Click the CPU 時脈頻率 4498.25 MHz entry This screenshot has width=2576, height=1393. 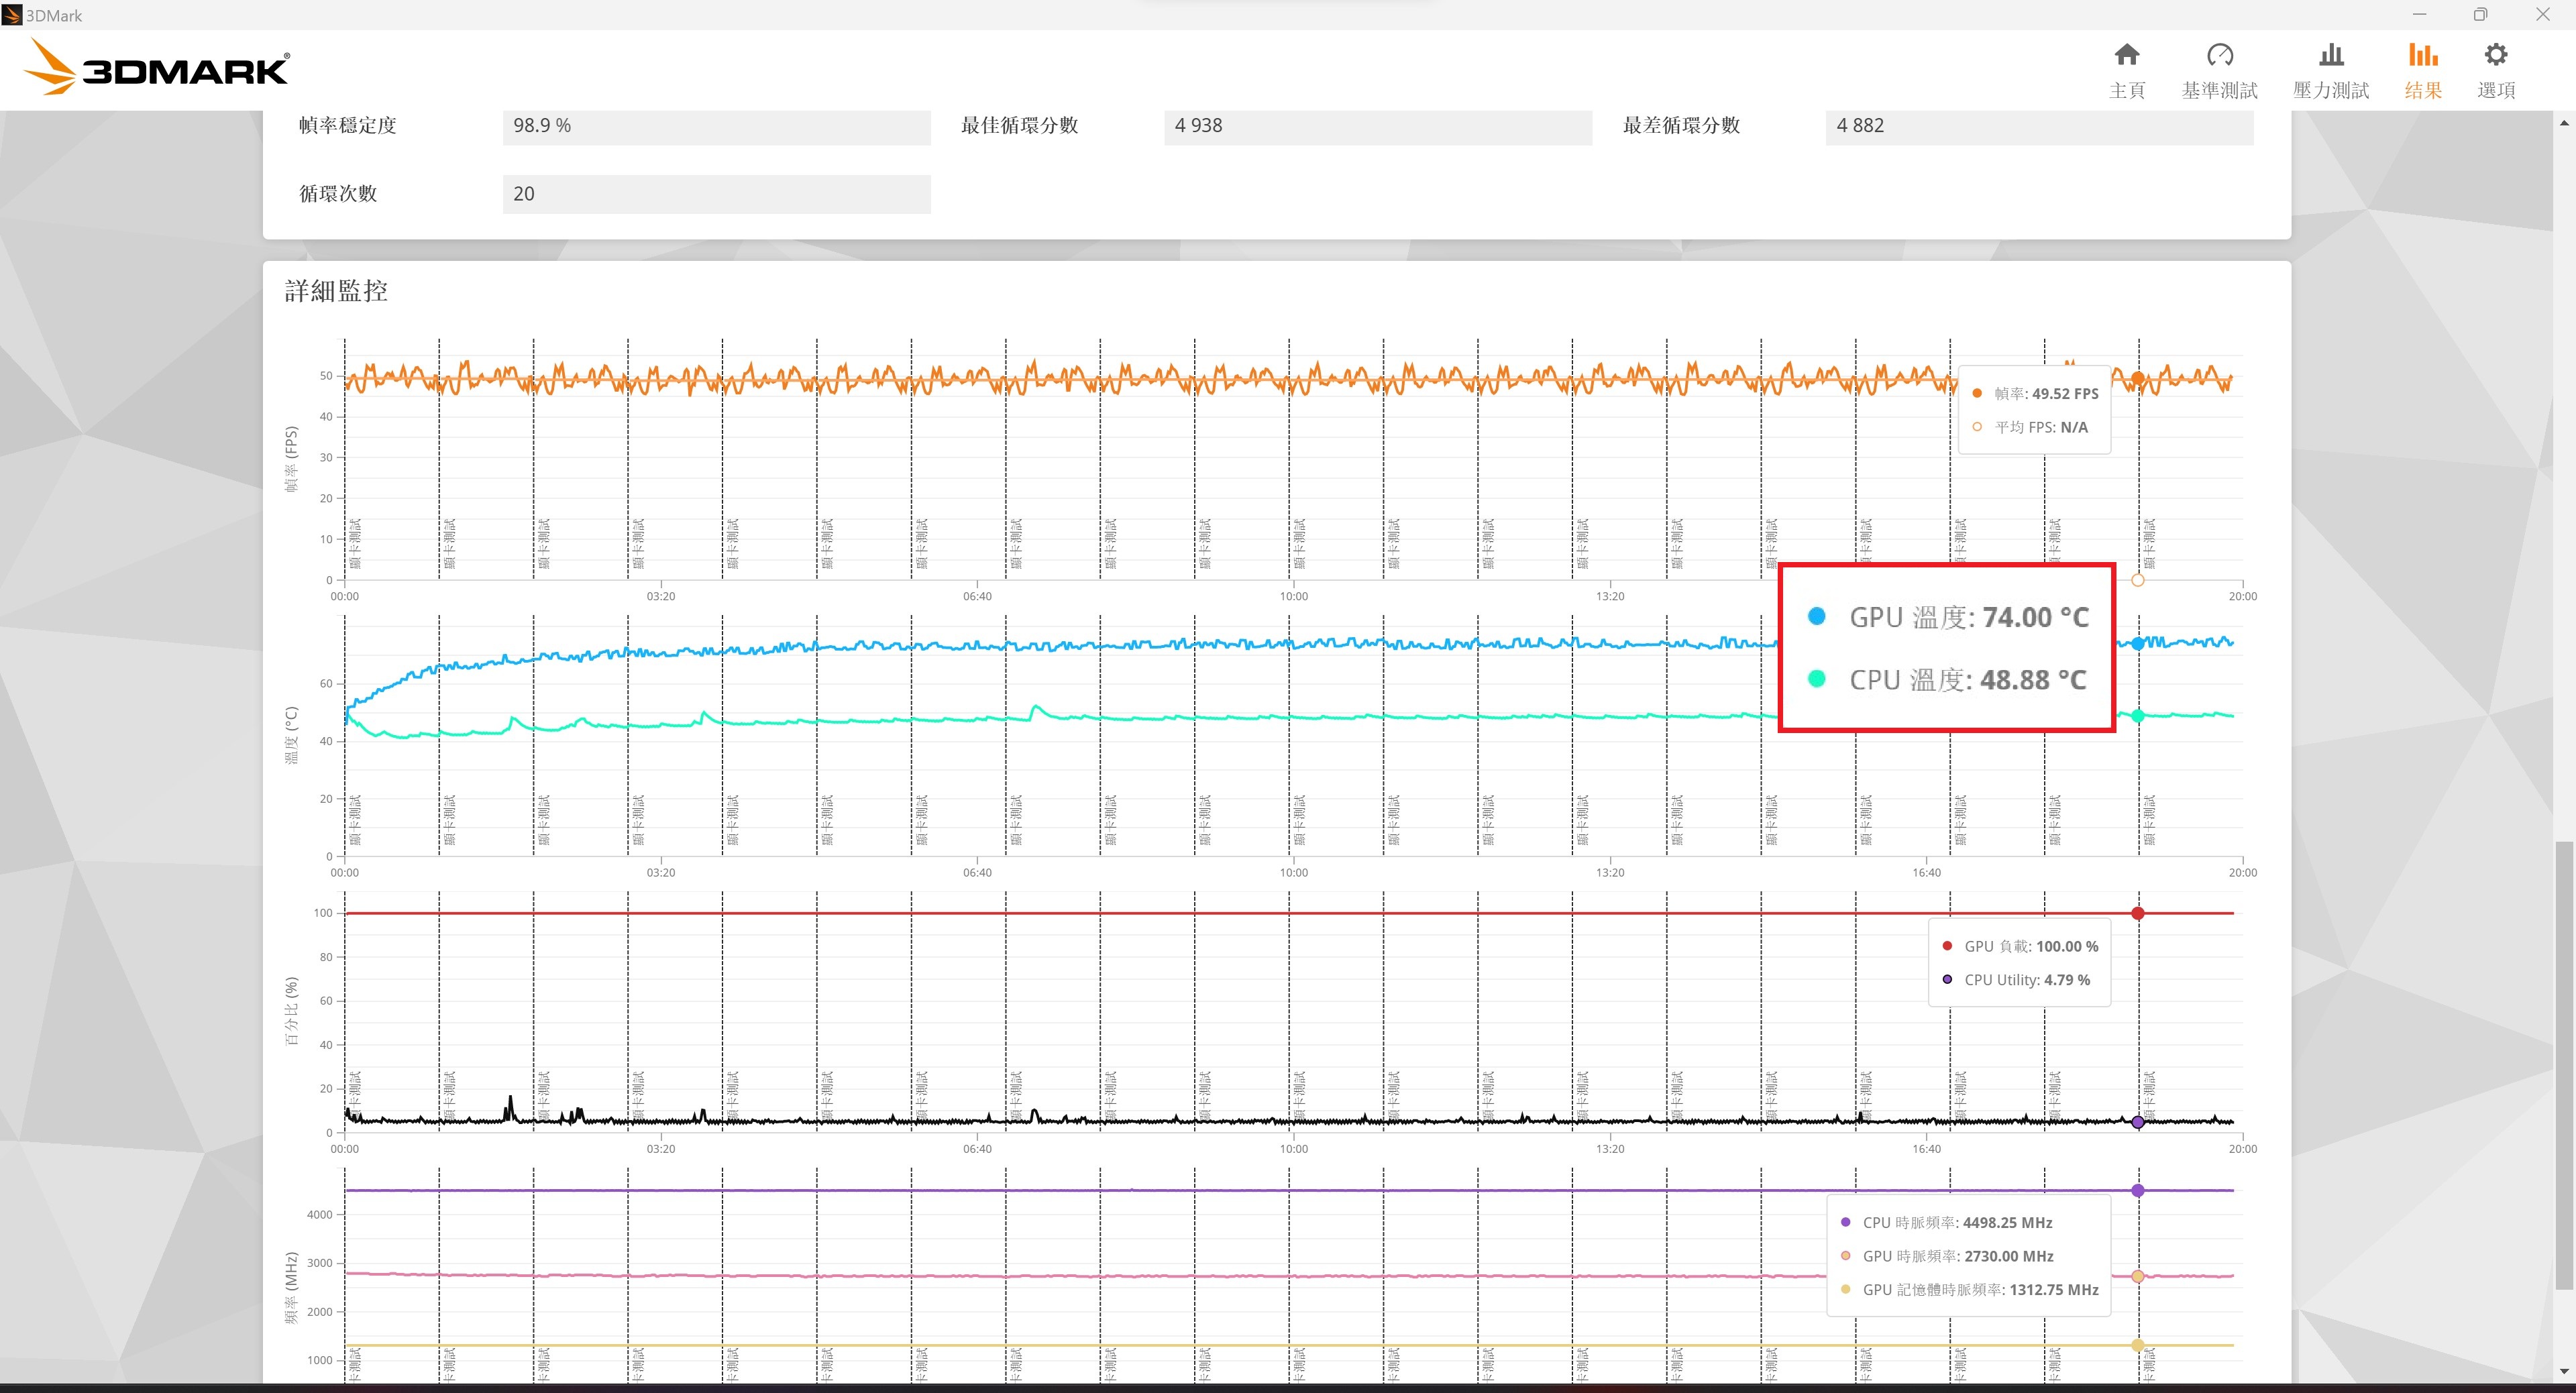point(1946,1222)
